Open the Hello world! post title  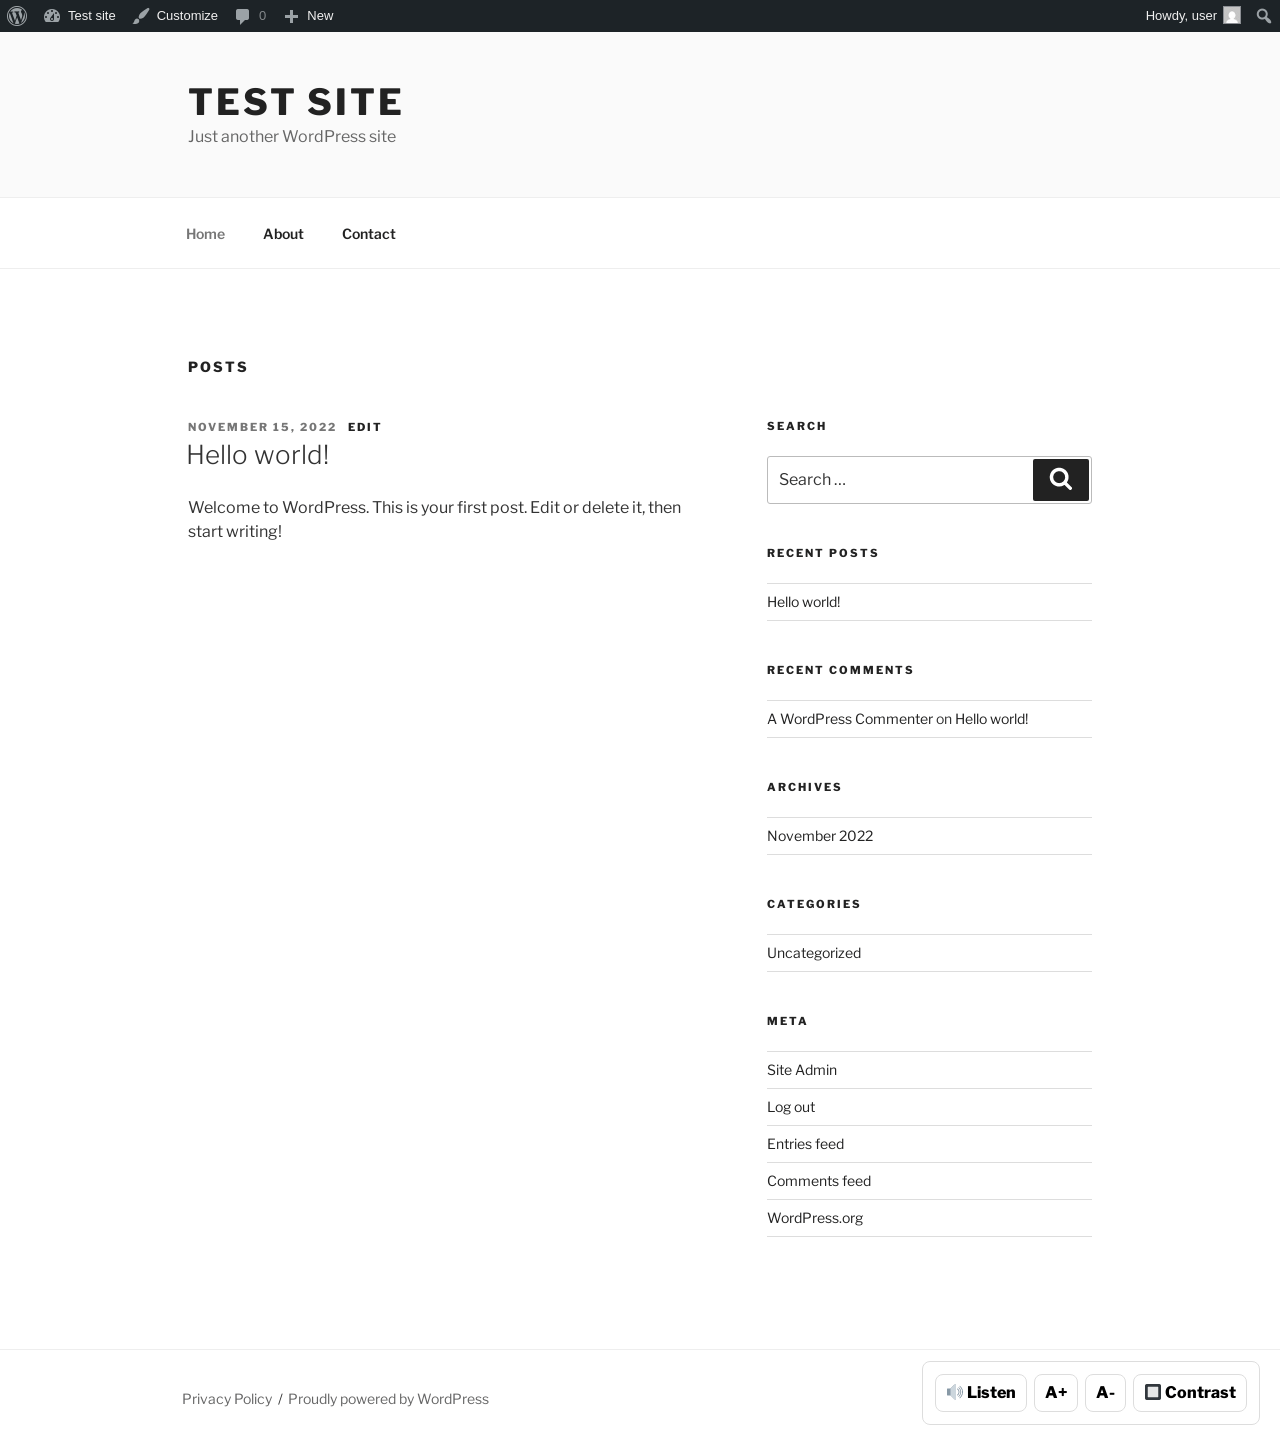(258, 455)
